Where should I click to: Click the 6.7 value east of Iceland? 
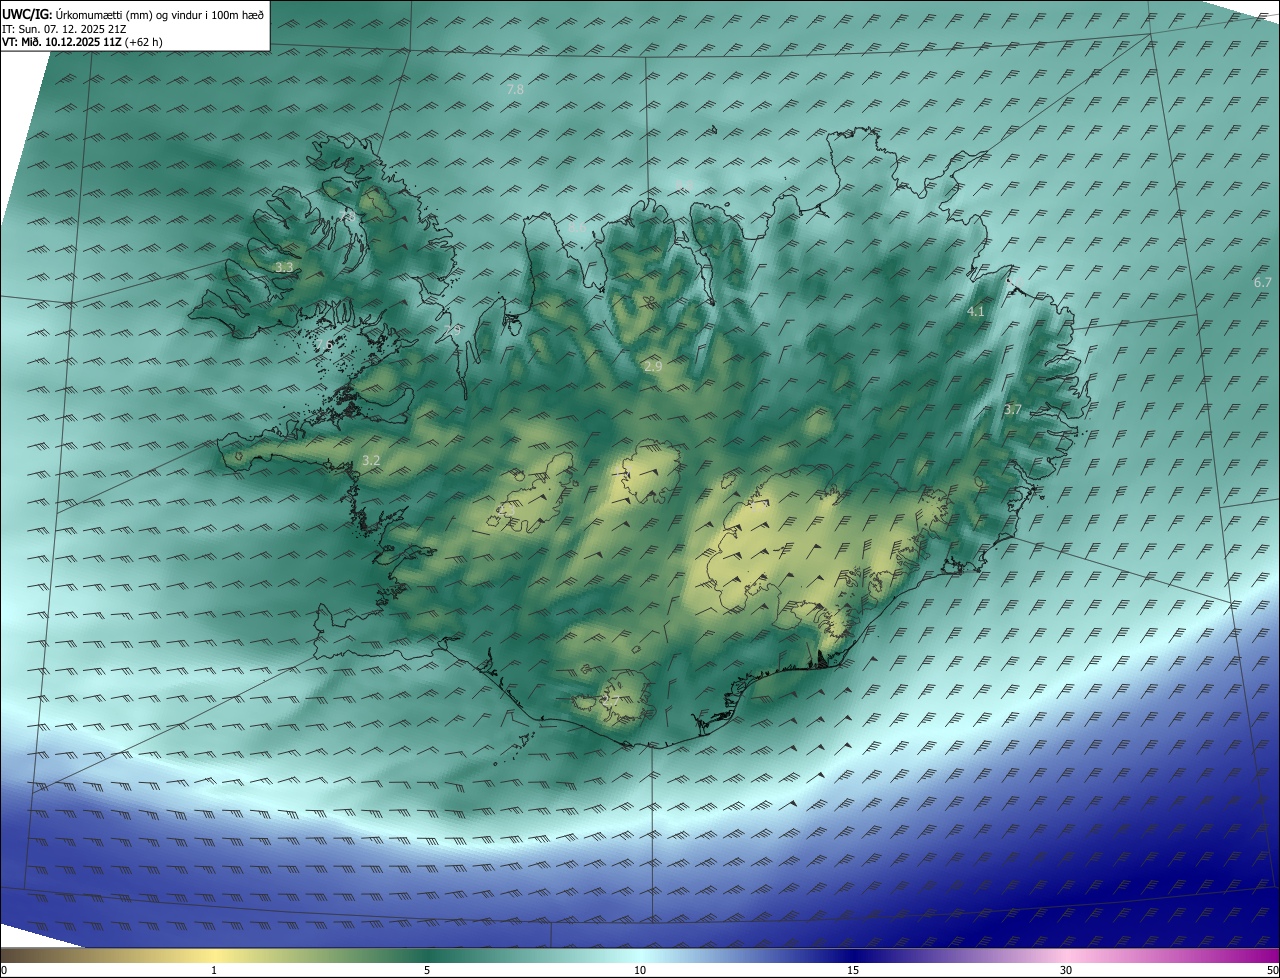[1263, 283]
